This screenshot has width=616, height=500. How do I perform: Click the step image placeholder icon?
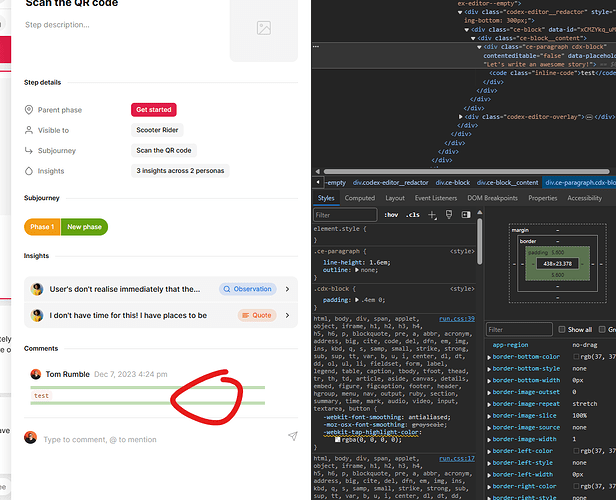click(264, 28)
